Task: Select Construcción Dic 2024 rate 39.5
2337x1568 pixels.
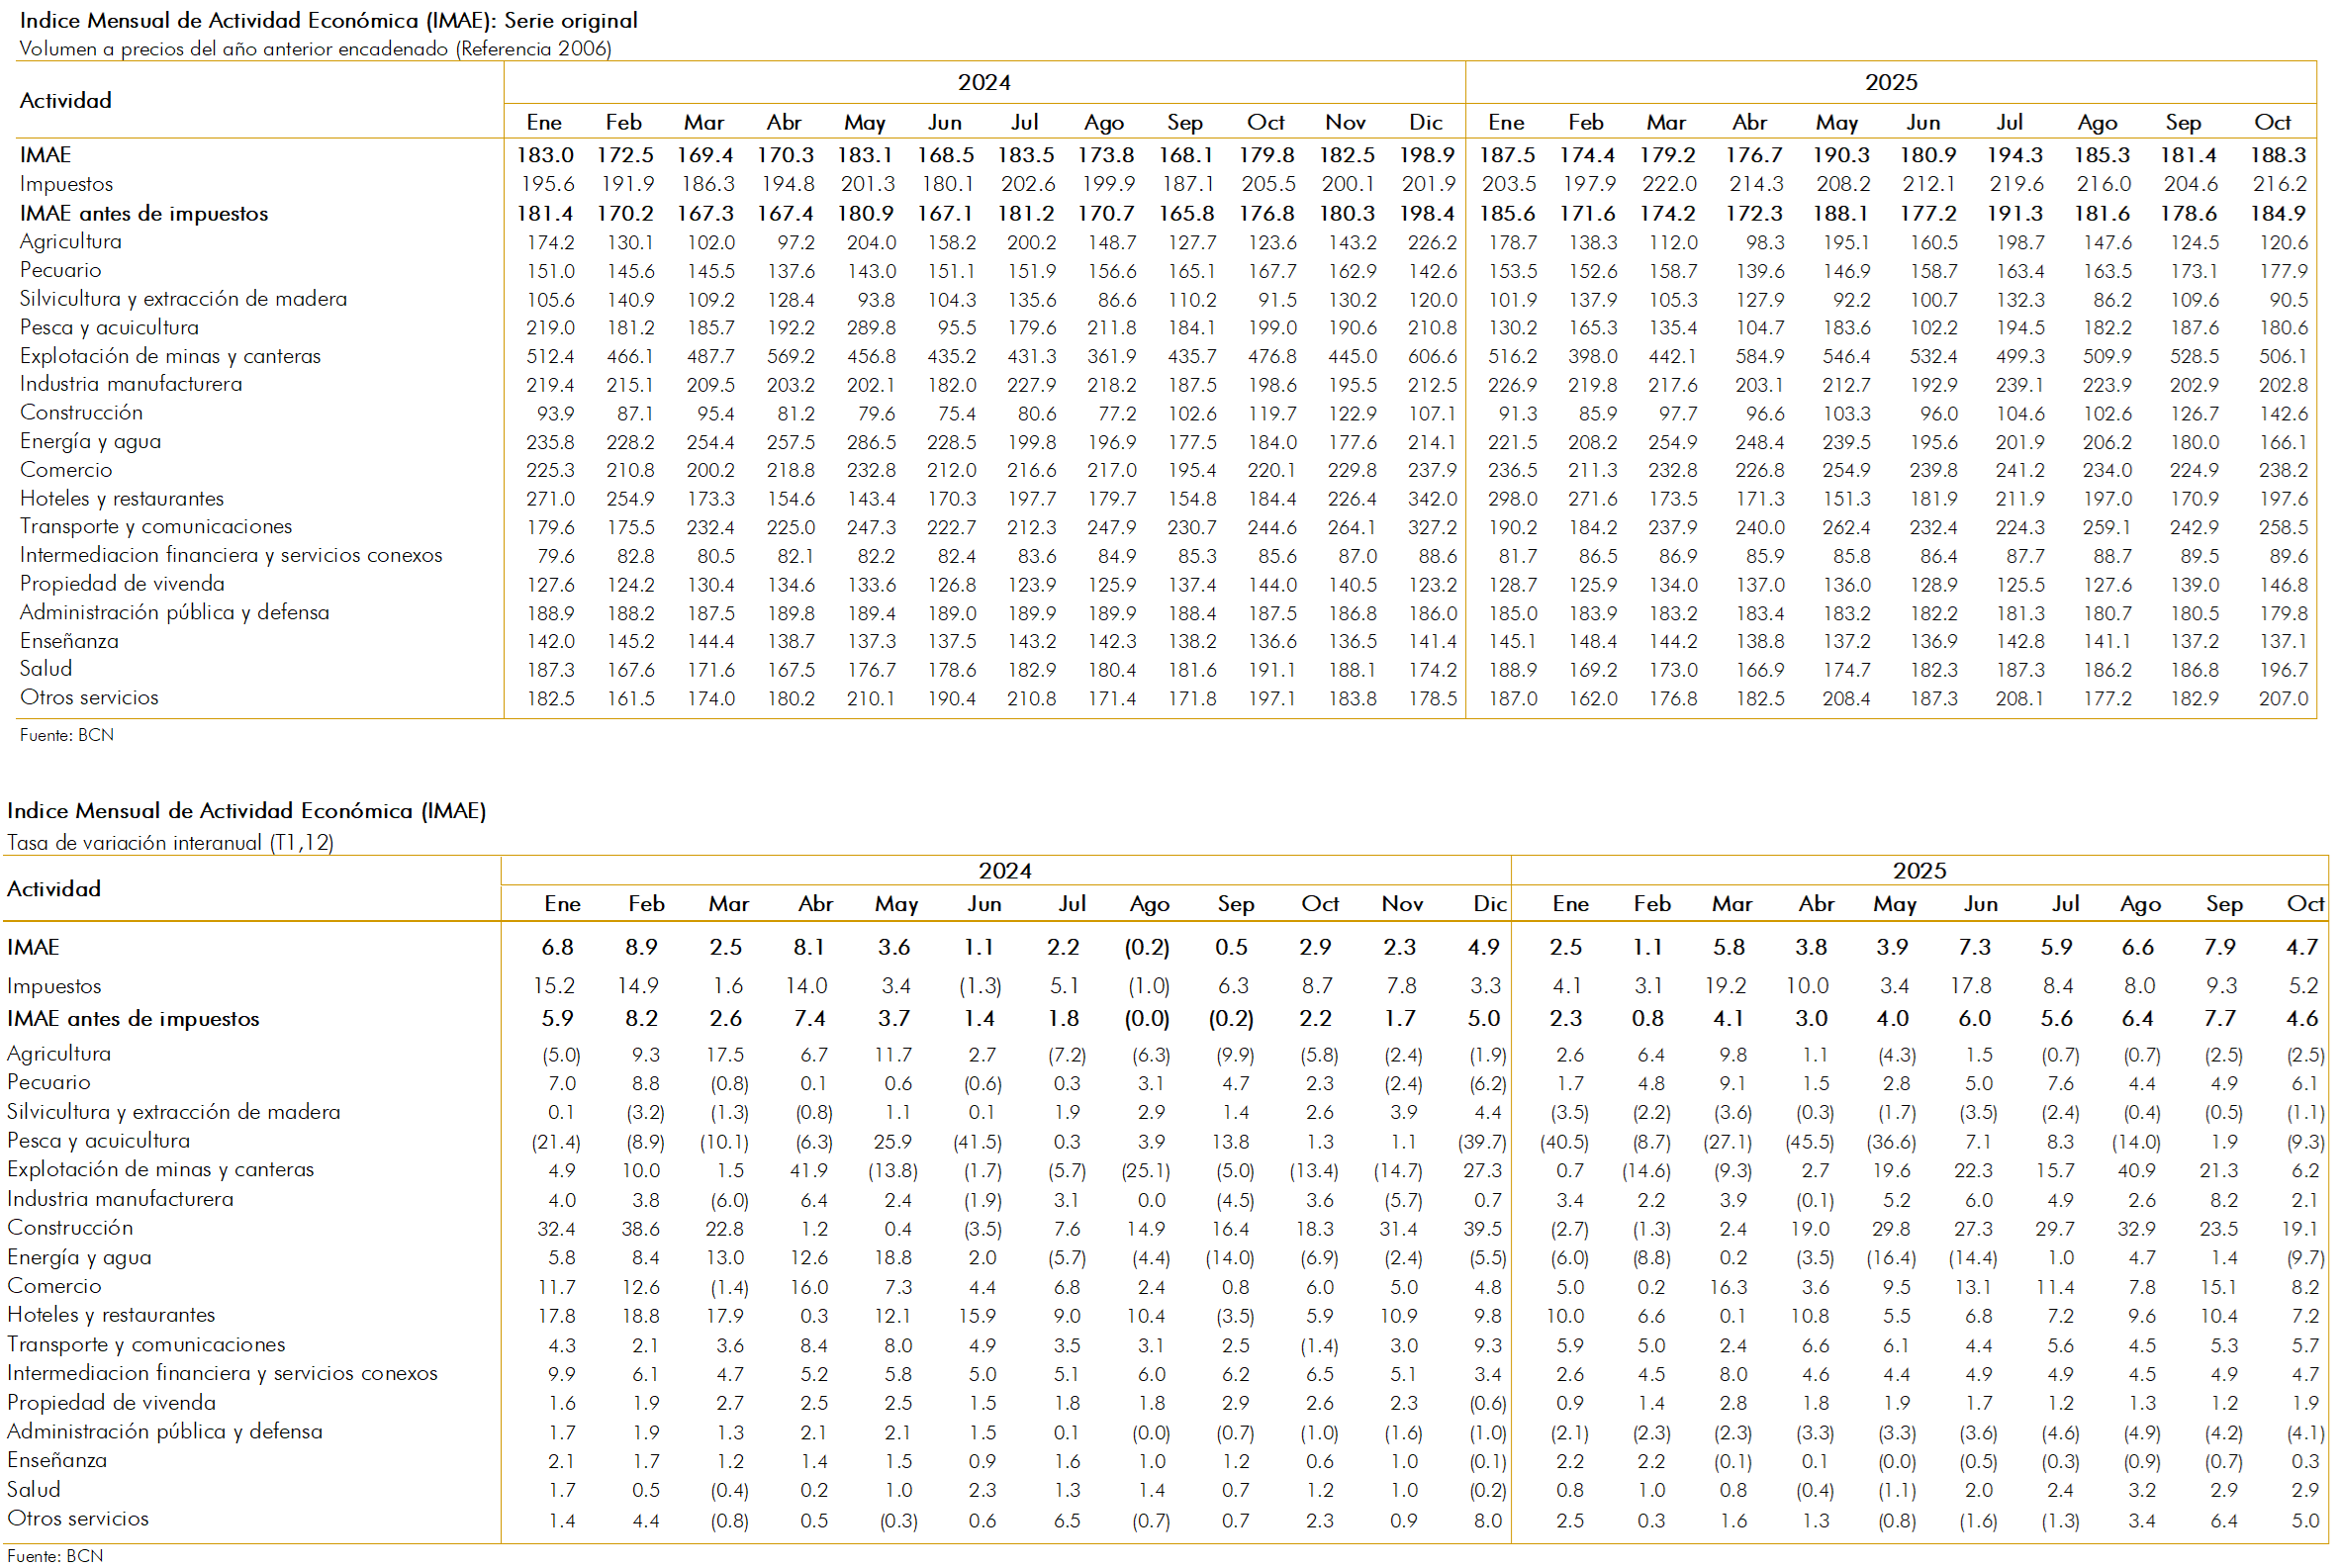Action: [x=1482, y=1228]
